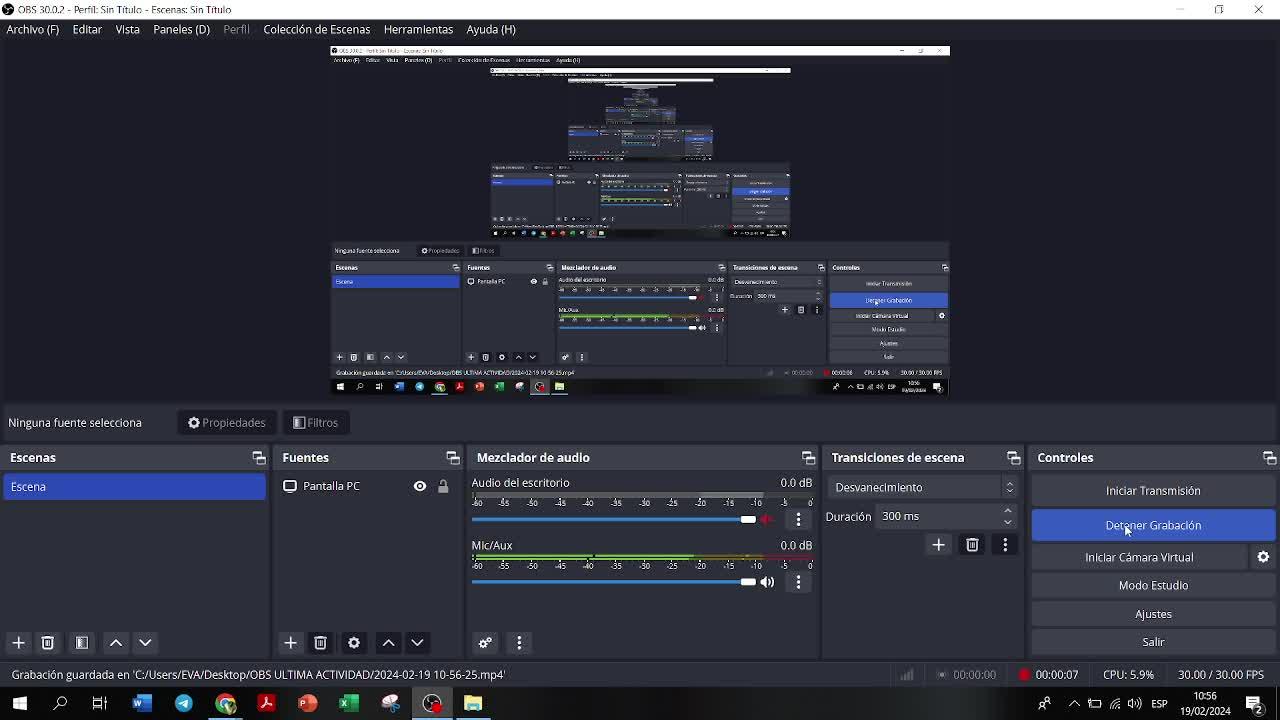Add a new source in Fuentes panel
Image resolution: width=1280 pixels, height=720 pixels.
(290, 643)
